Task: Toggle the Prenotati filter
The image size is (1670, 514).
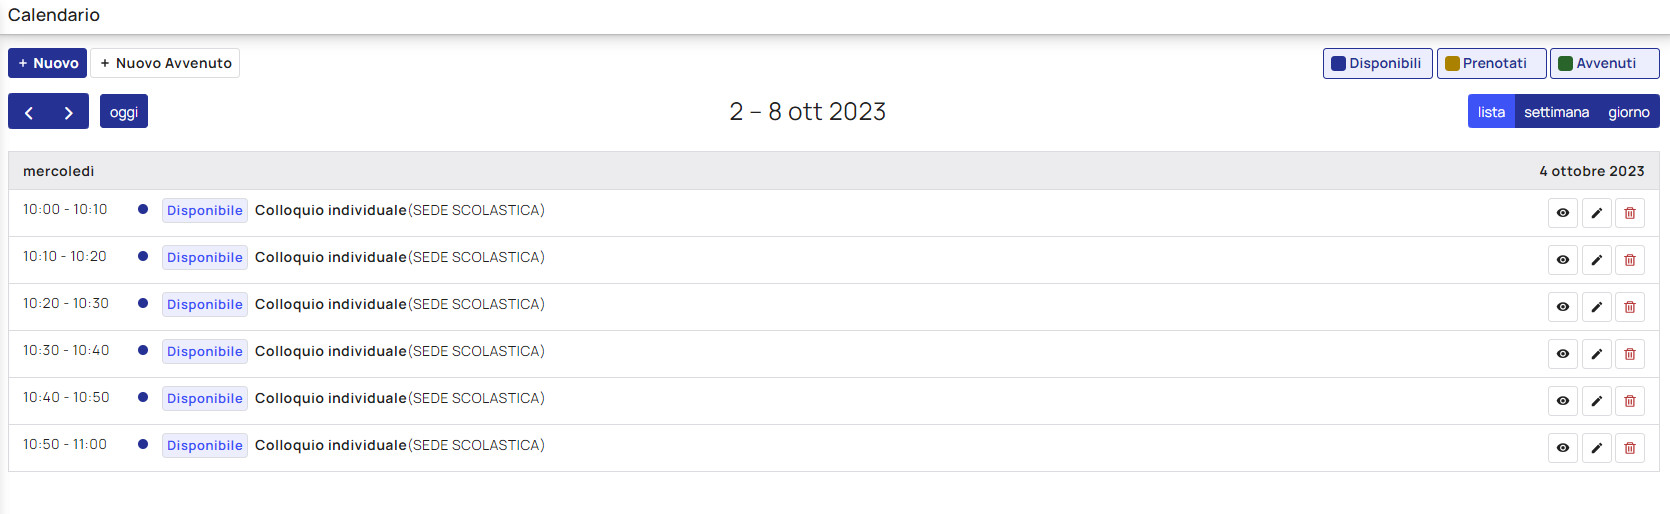Action: point(1492,63)
